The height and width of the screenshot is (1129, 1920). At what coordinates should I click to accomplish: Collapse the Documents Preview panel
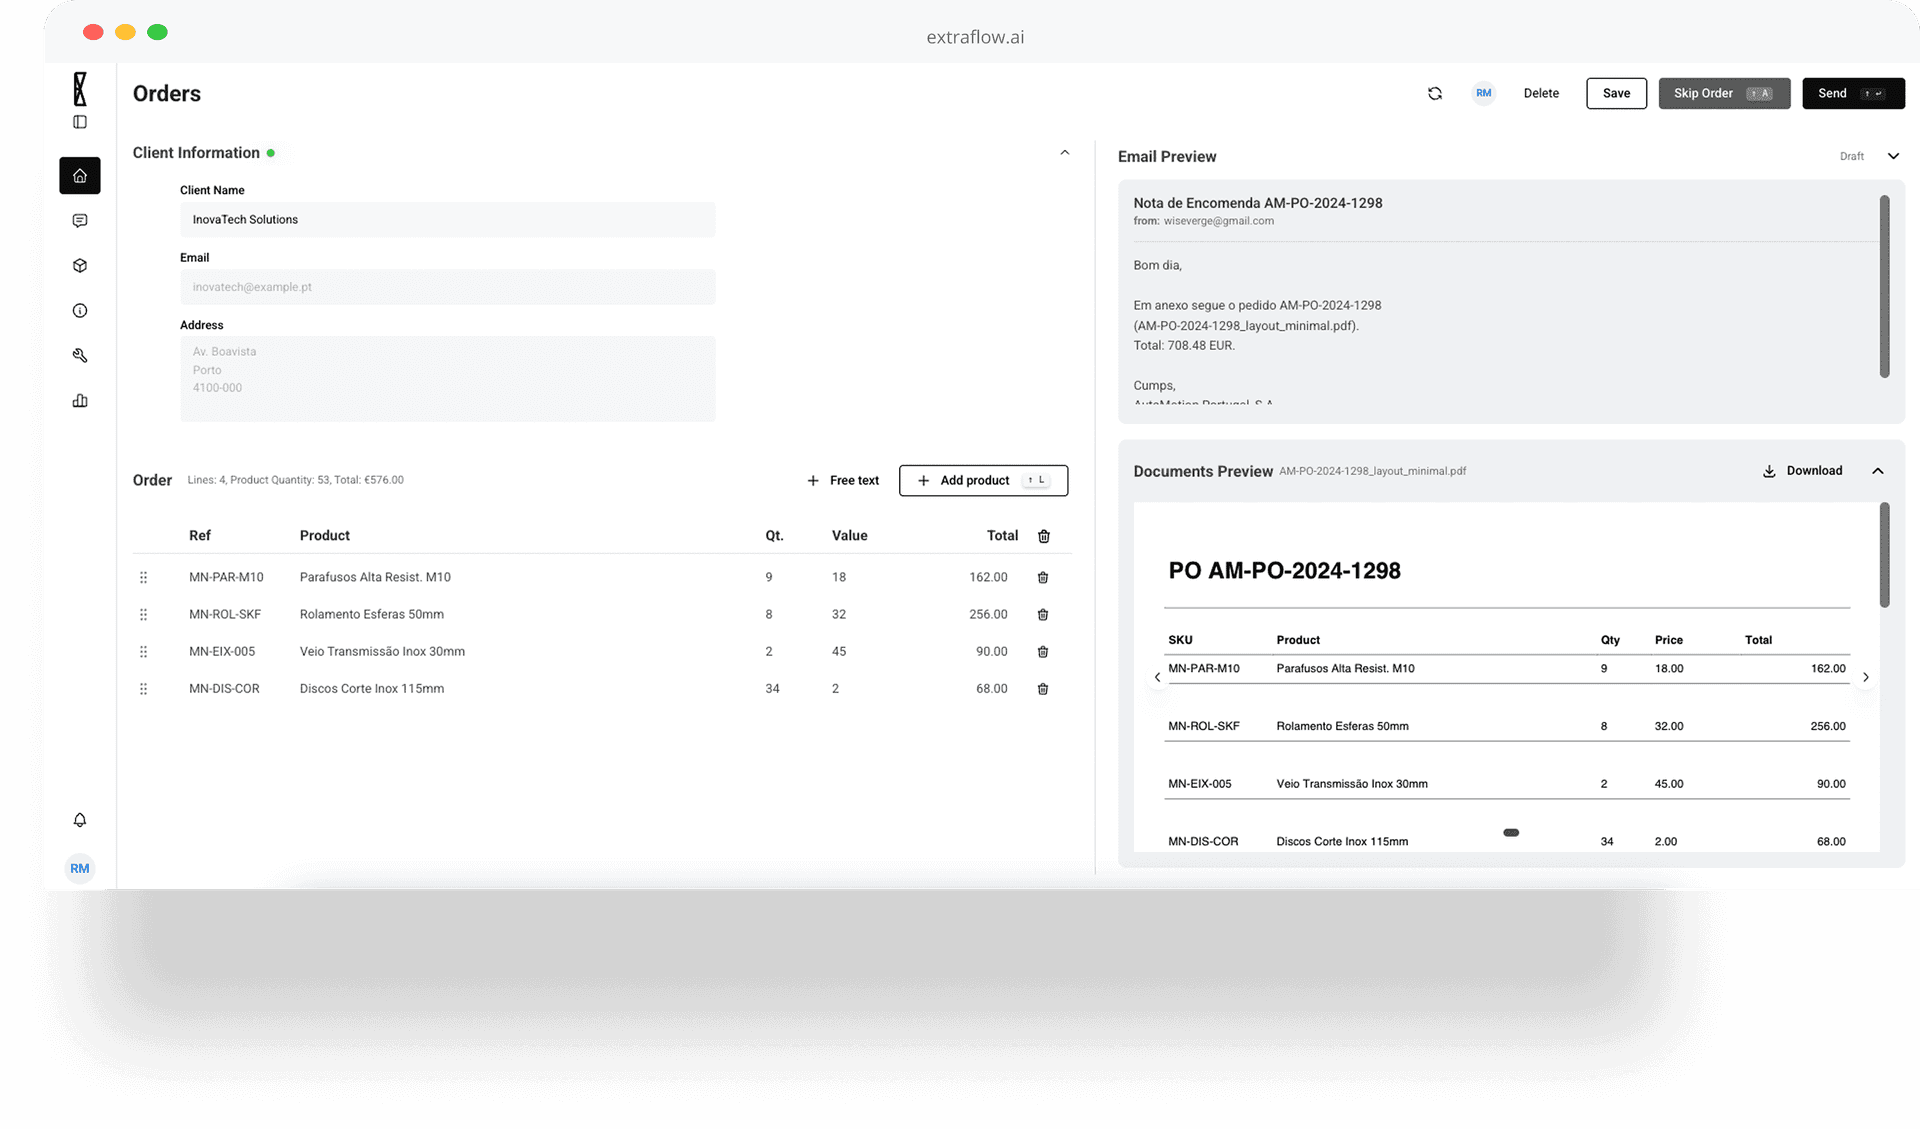click(1878, 470)
